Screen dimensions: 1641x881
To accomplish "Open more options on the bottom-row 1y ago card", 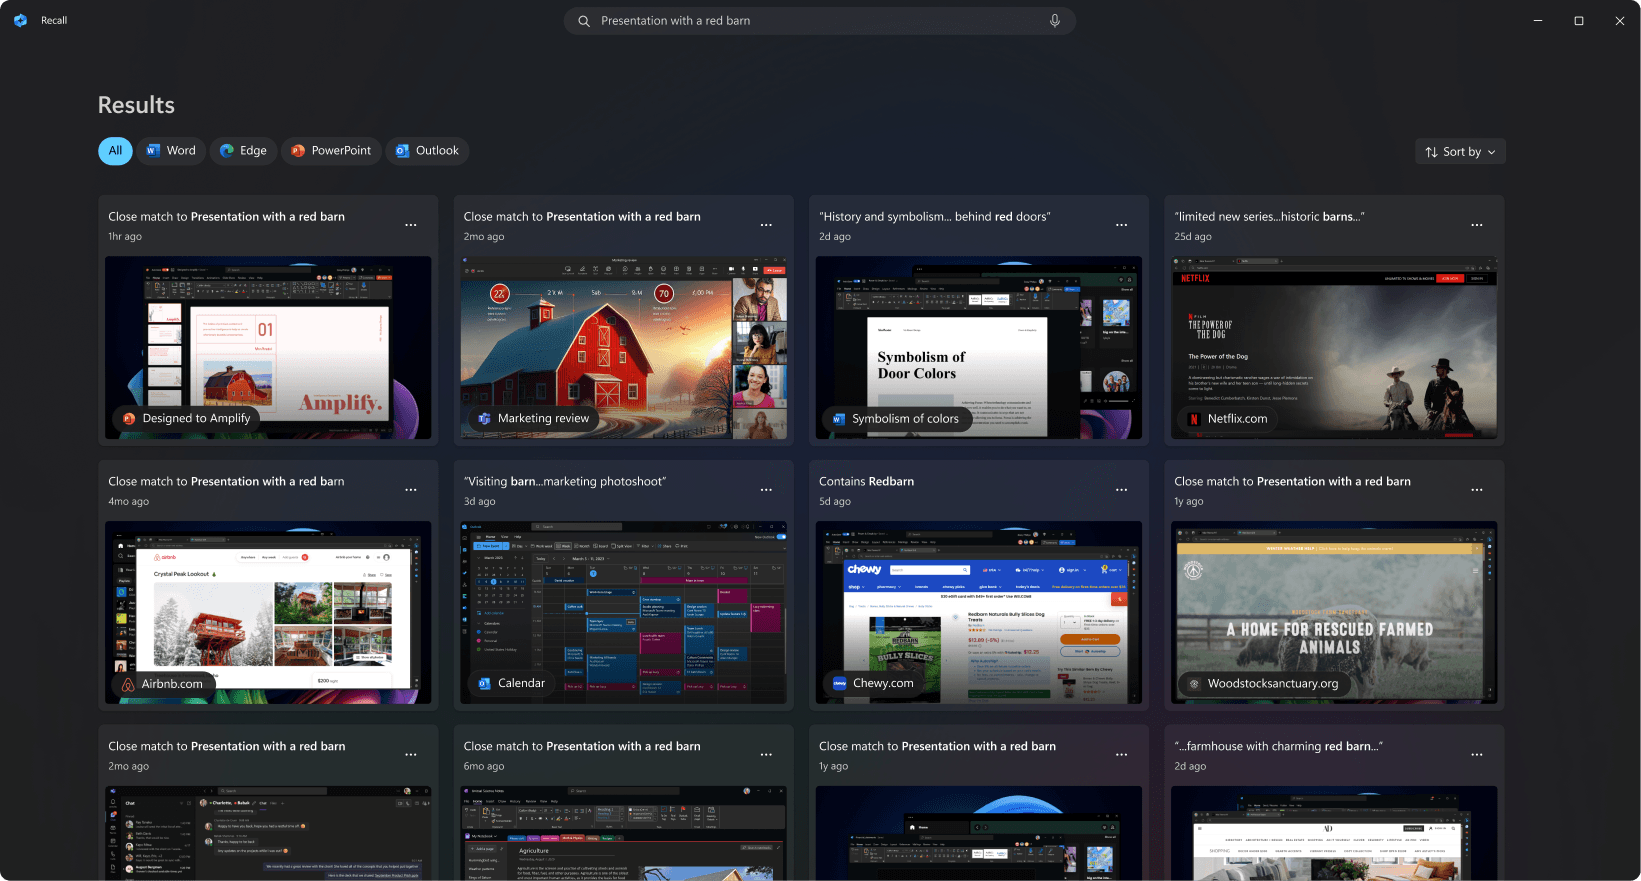I will click(1122, 755).
